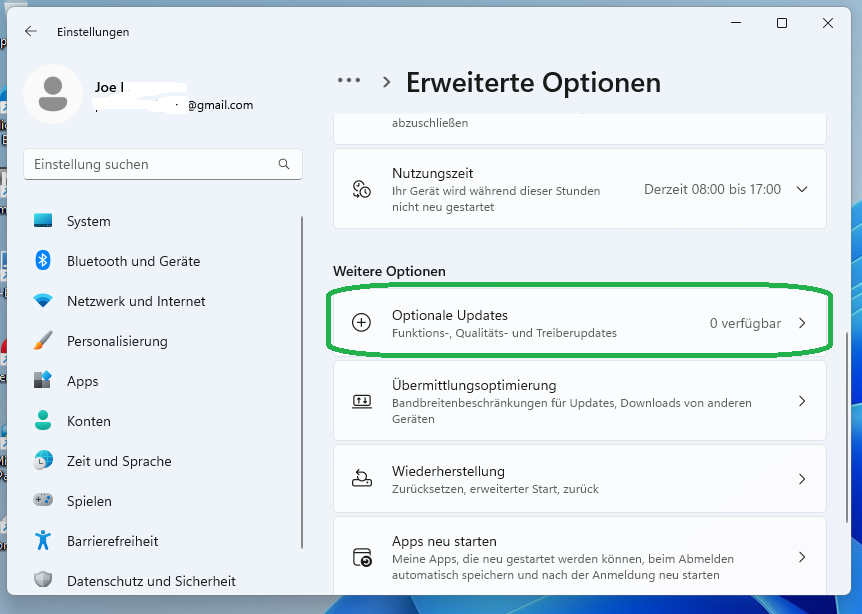Click the Personalisierung paintbrush icon

coord(43,341)
